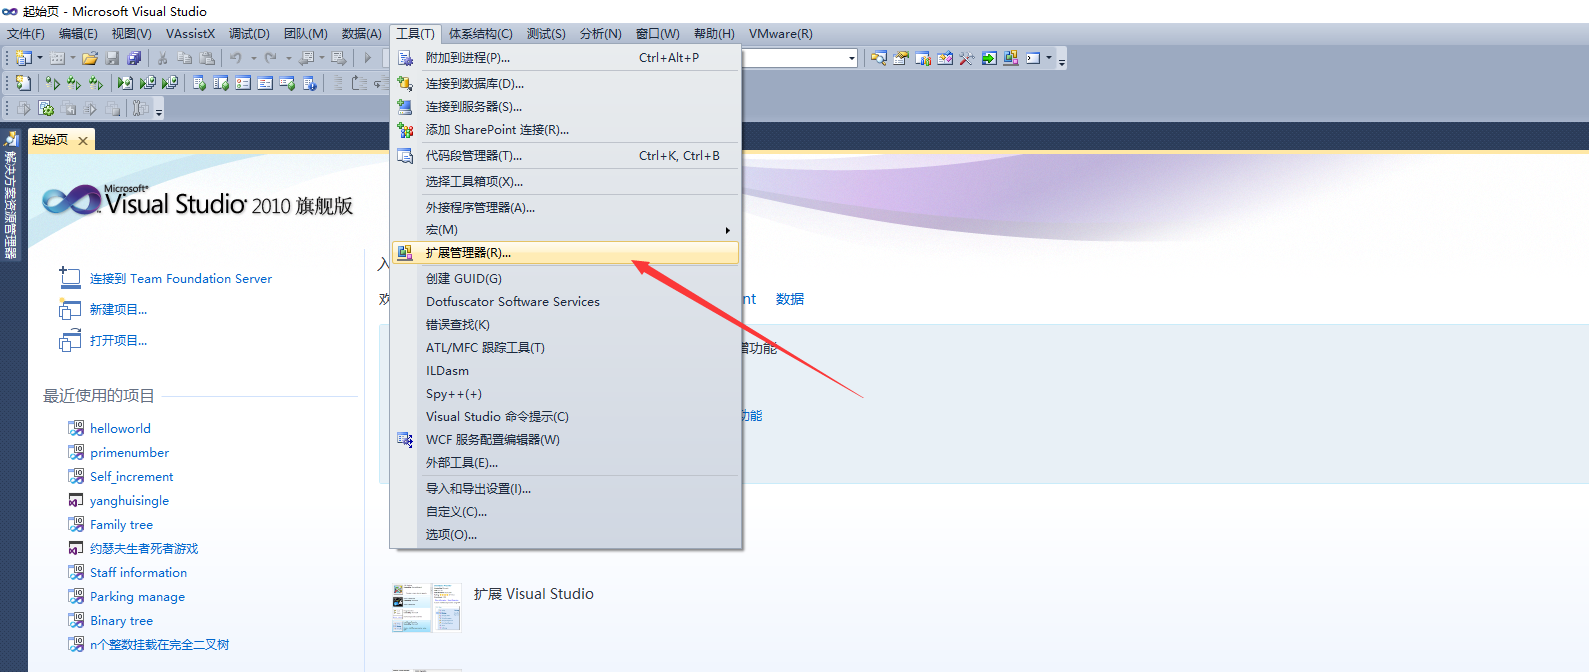Click the Navigate Forward icon
This screenshot has height=672, width=1589.
pos(339,58)
